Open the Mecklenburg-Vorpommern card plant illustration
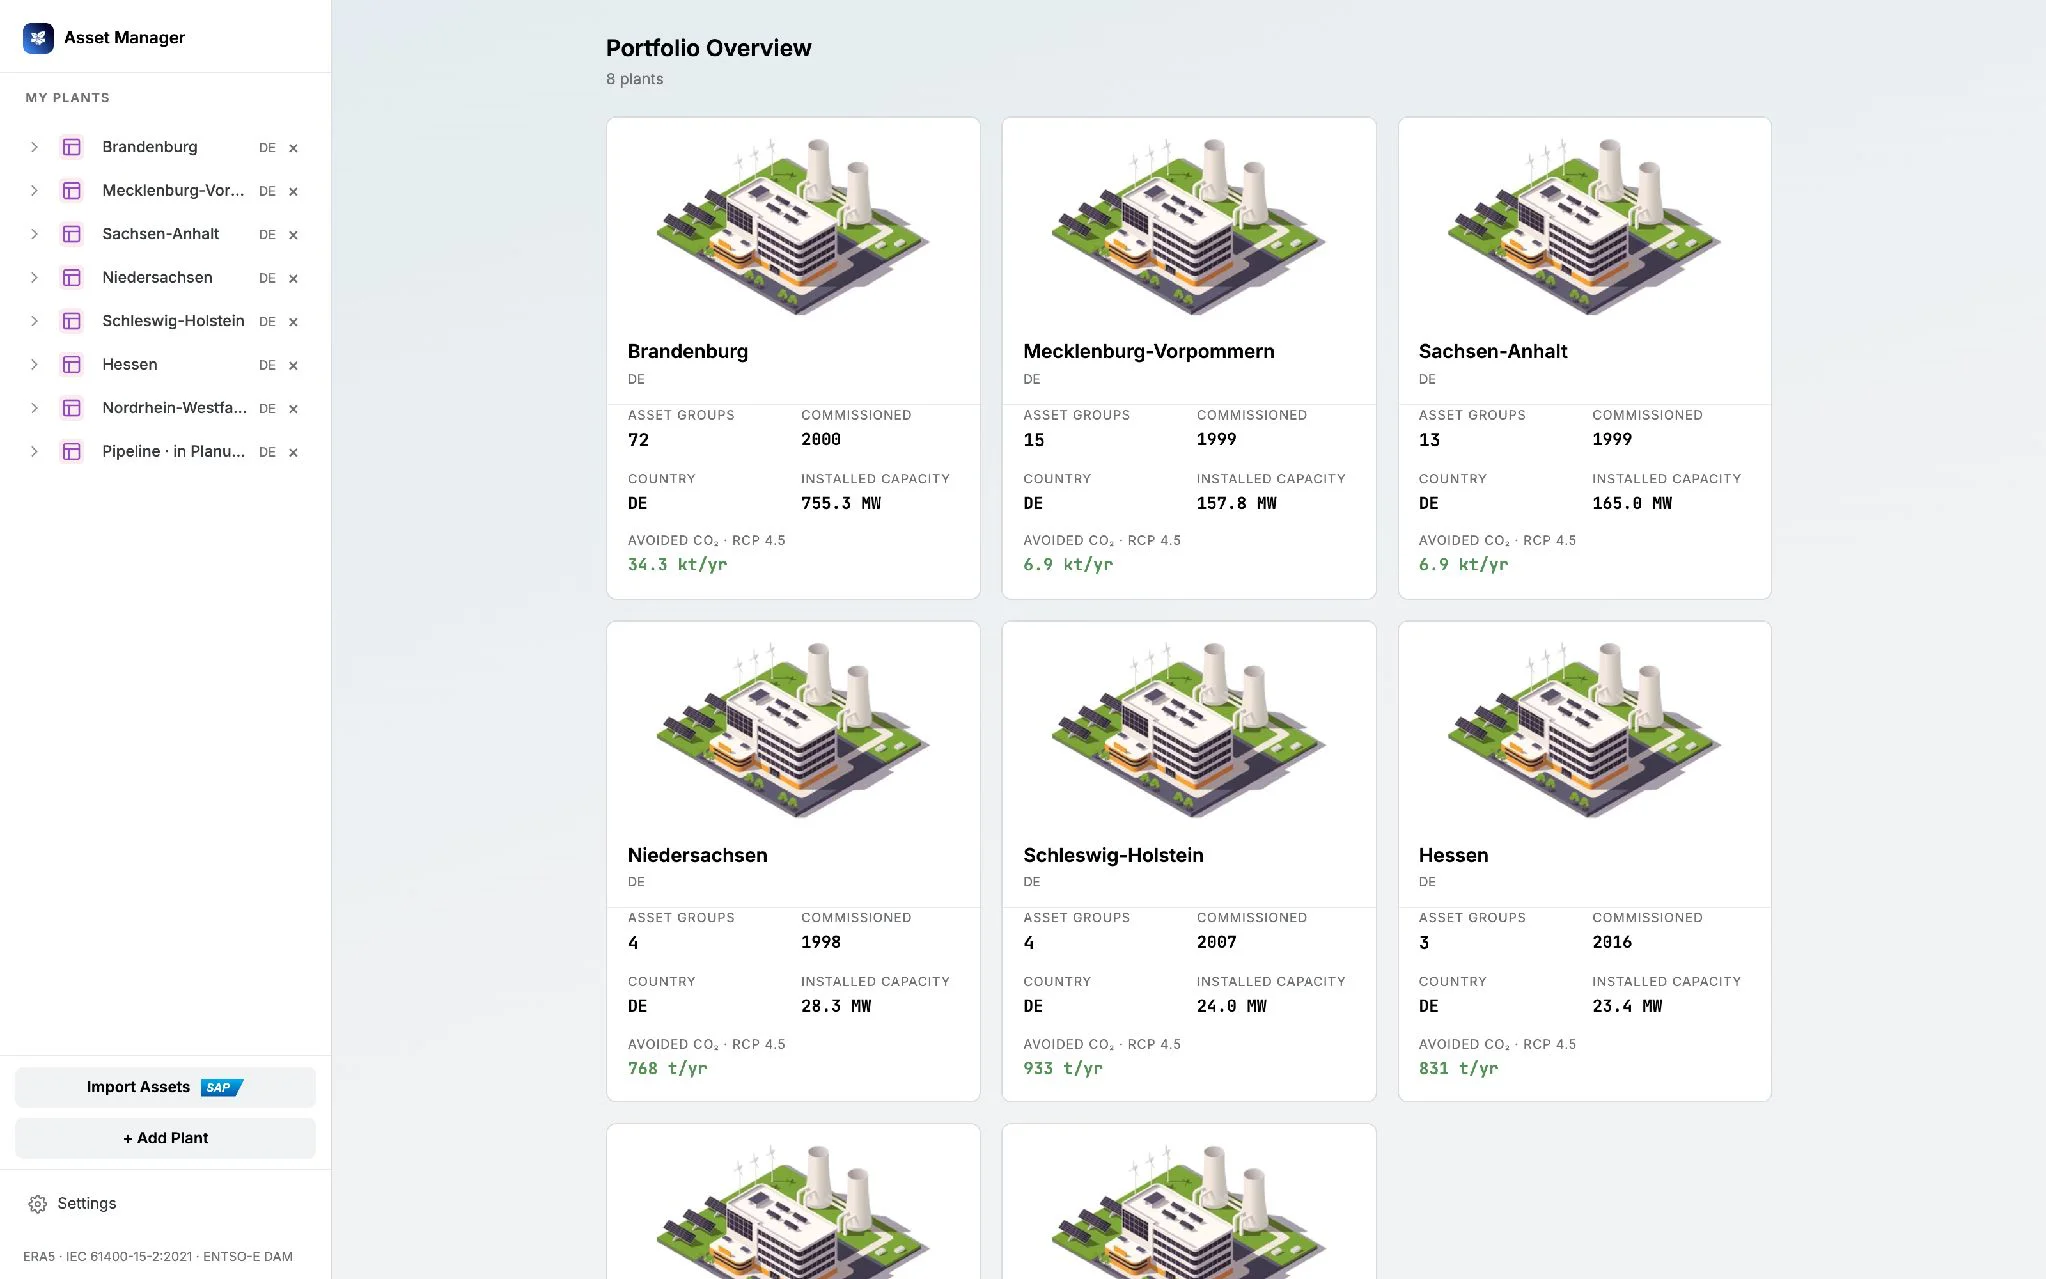 click(x=1188, y=227)
